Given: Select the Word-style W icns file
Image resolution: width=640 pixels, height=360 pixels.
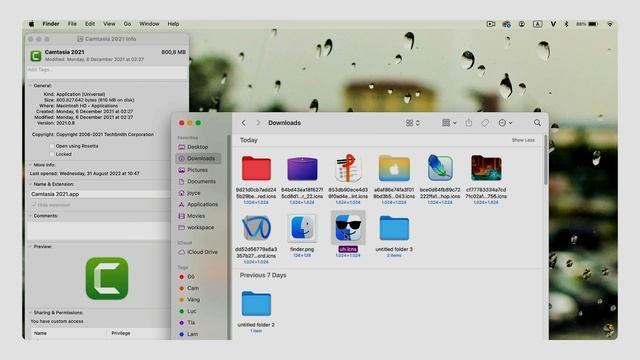Looking at the screenshot, I should [256, 228].
